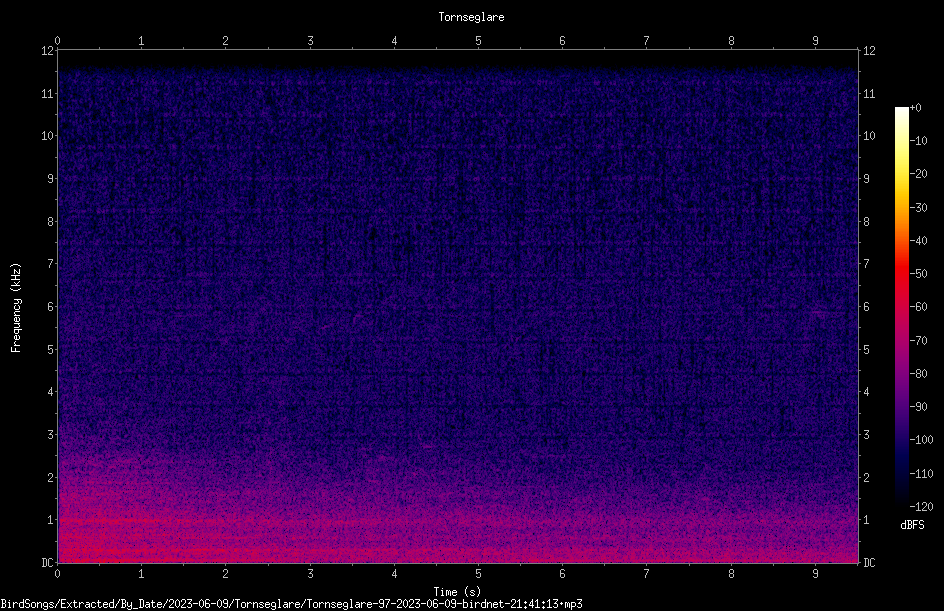Click the "5" tick on top time axis
The height and width of the screenshot is (611, 944).
[x=478, y=41]
